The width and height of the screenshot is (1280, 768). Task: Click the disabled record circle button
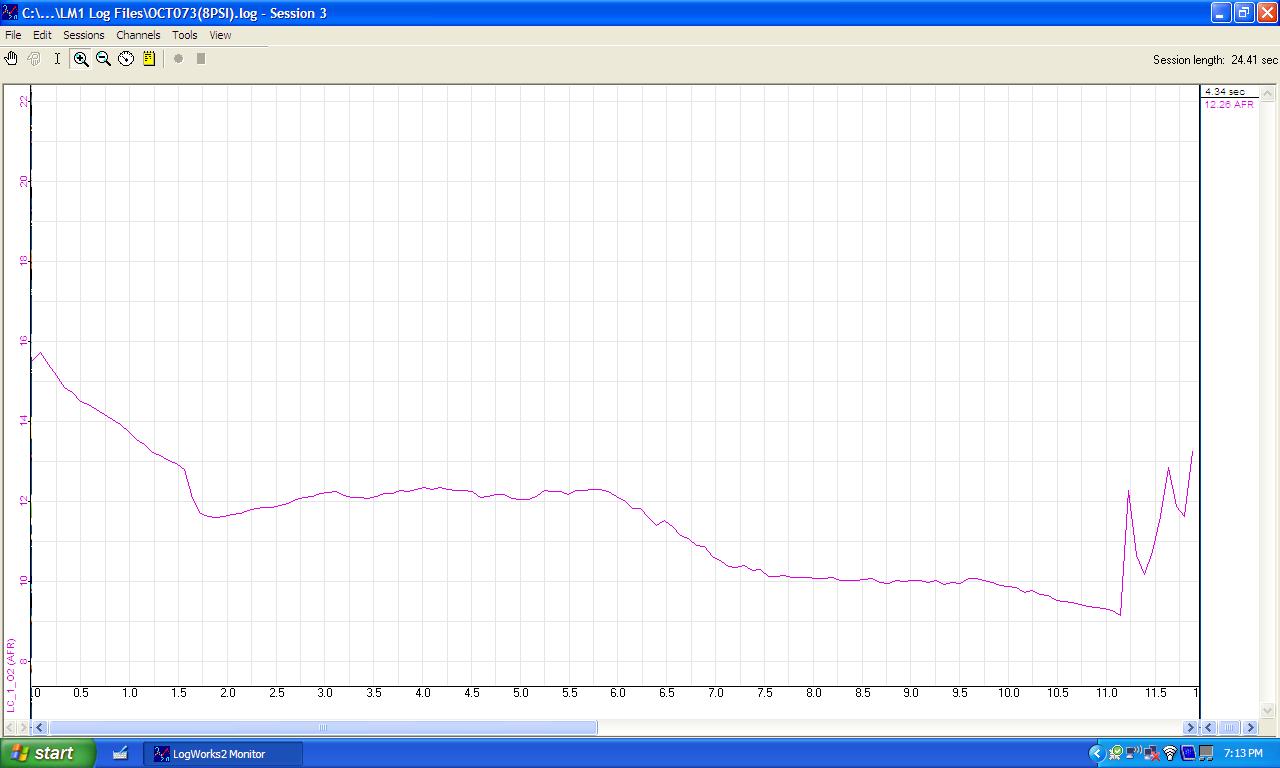click(179, 59)
